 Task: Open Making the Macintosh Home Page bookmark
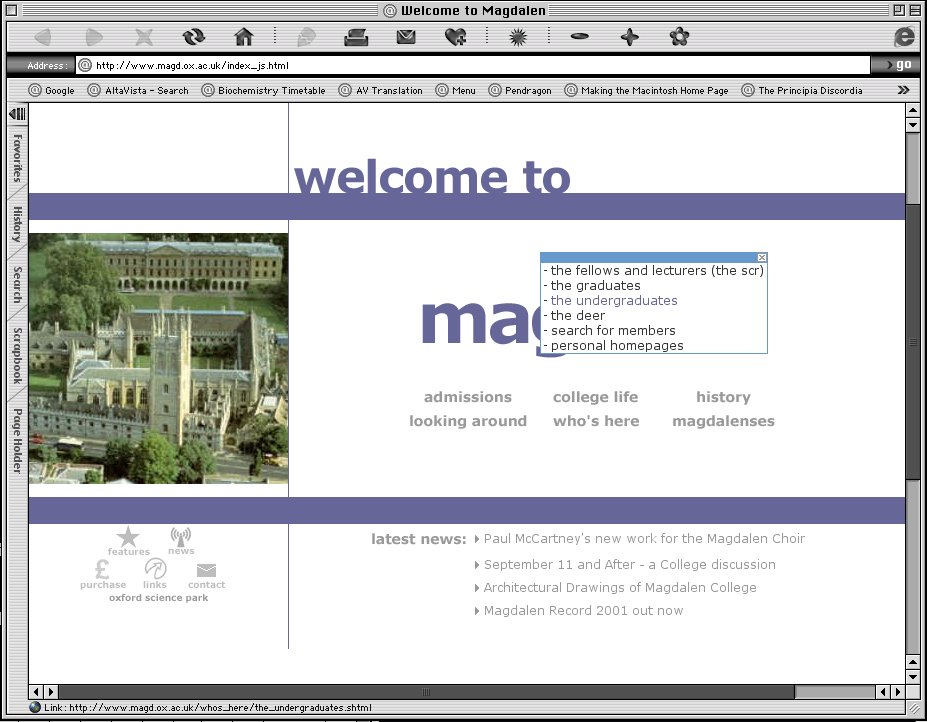click(647, 90)
